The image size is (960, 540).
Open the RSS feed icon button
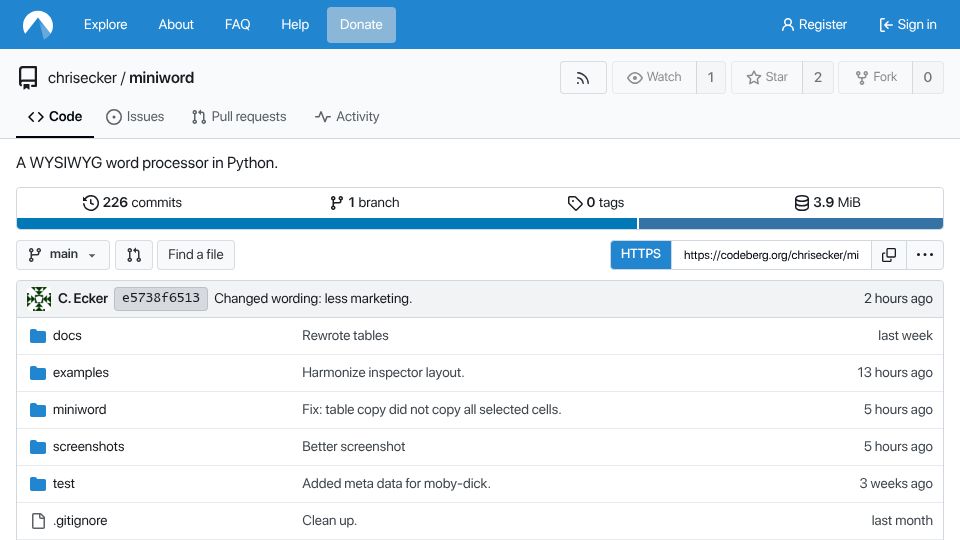tap(583, 77)
